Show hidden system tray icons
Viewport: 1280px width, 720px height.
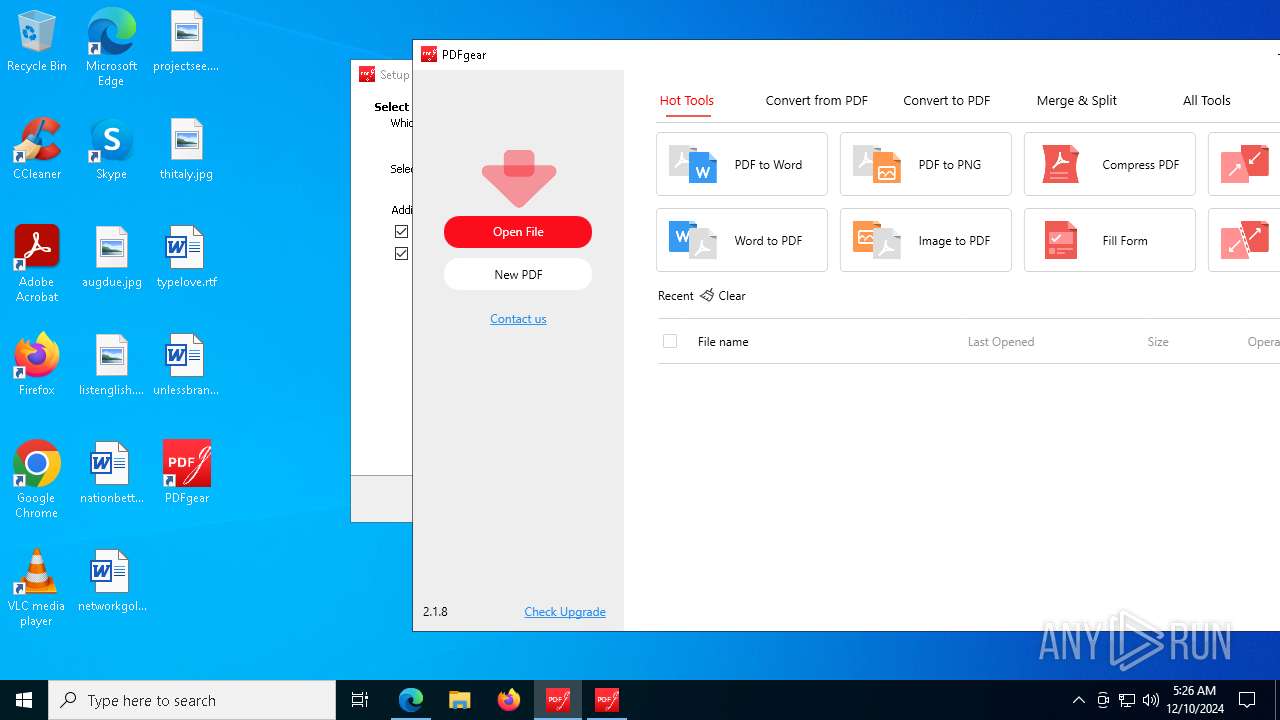coord(1078,700)
